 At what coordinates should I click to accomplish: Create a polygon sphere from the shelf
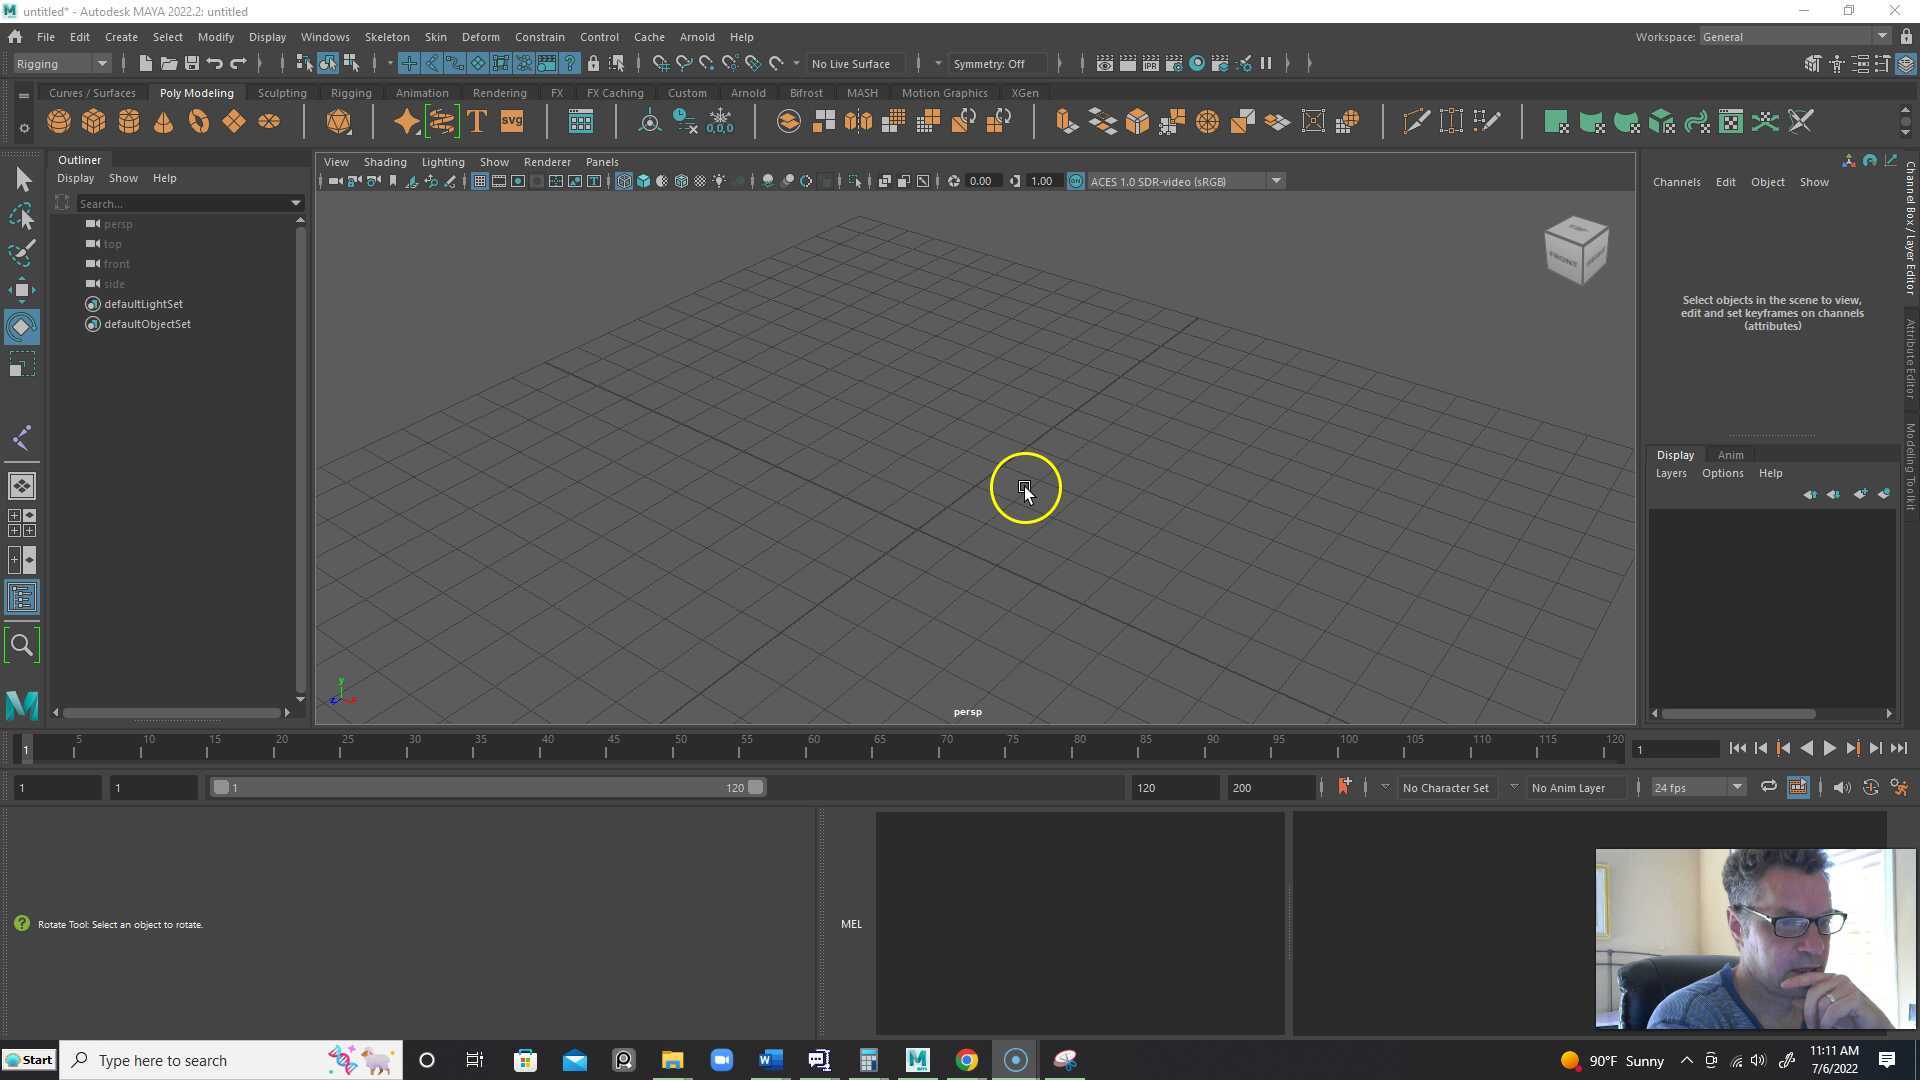(x=58, y=121)
